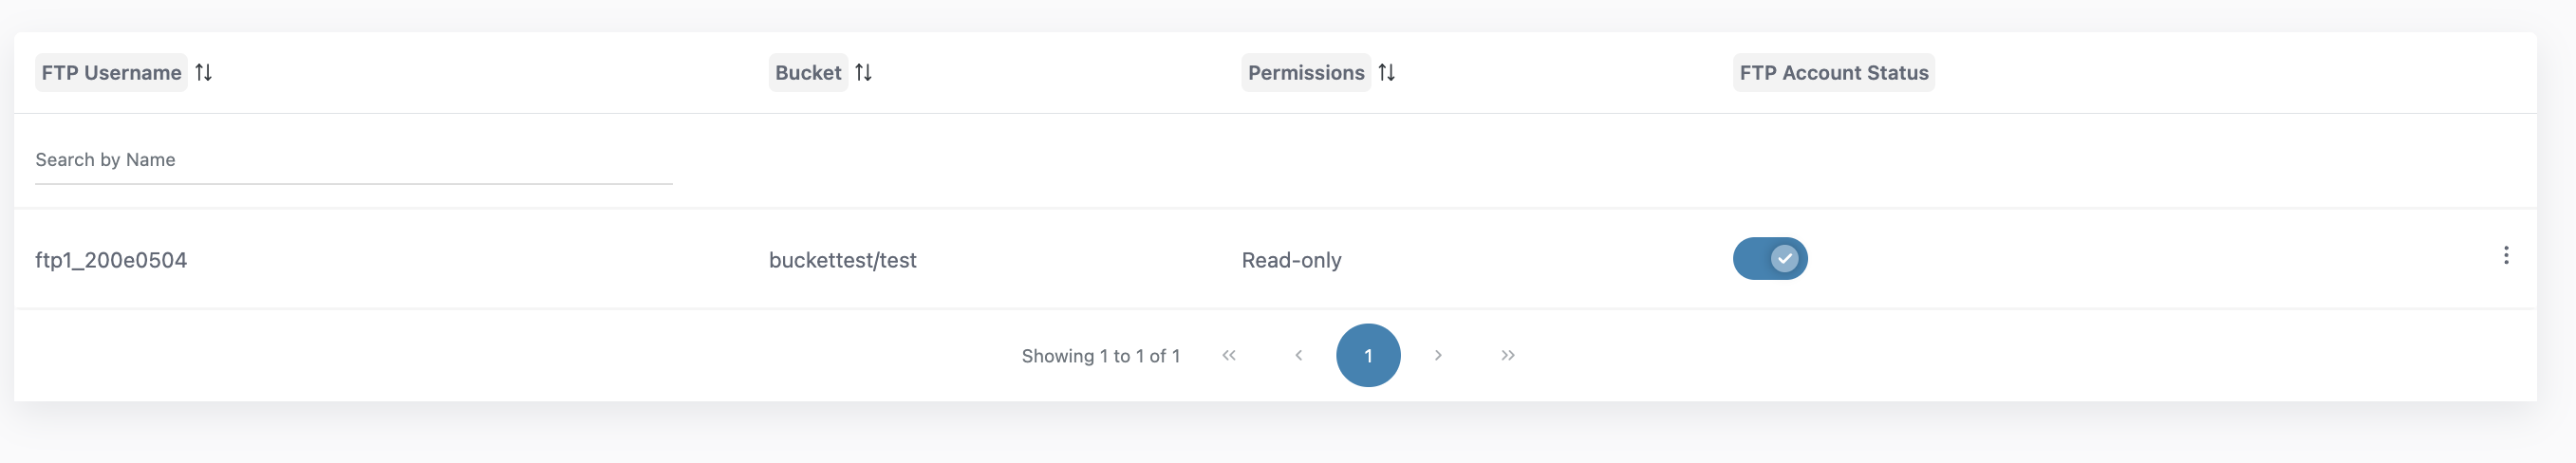The image size is (2576, 463).
Task: Click the buckettest/test bucket entry
Action: pos(842,260)
